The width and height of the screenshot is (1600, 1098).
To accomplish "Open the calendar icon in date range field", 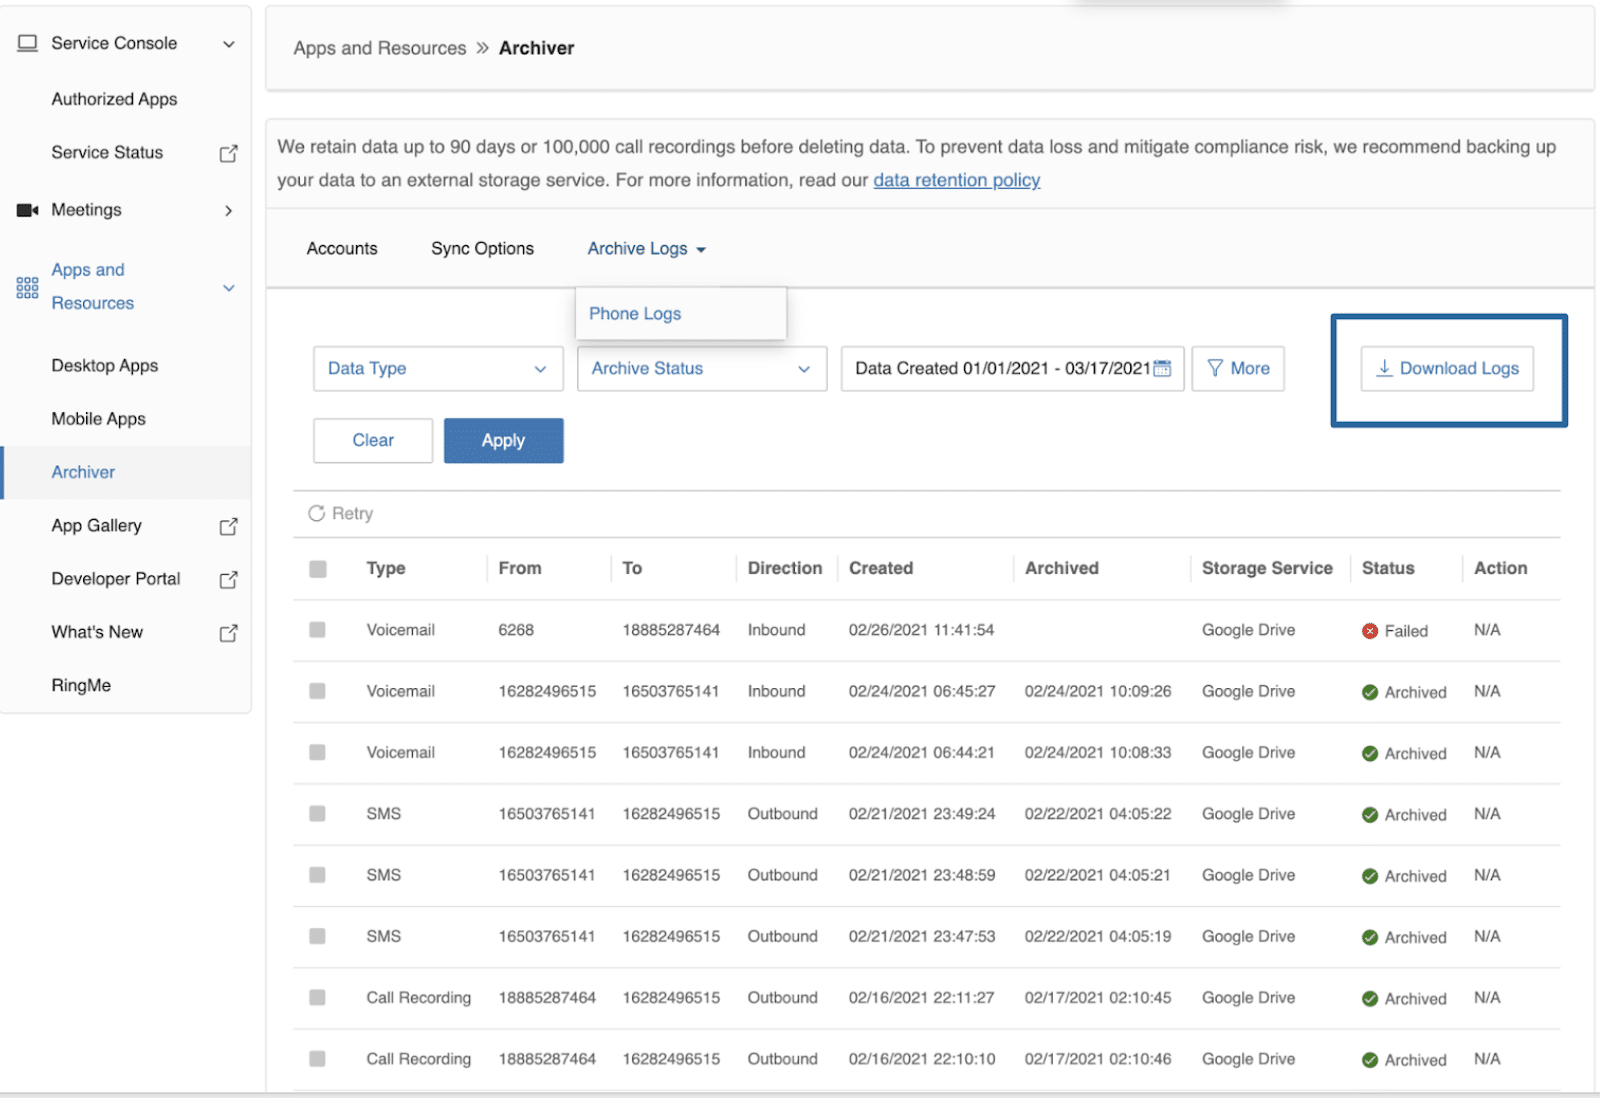I will (x=1162, y=368).
